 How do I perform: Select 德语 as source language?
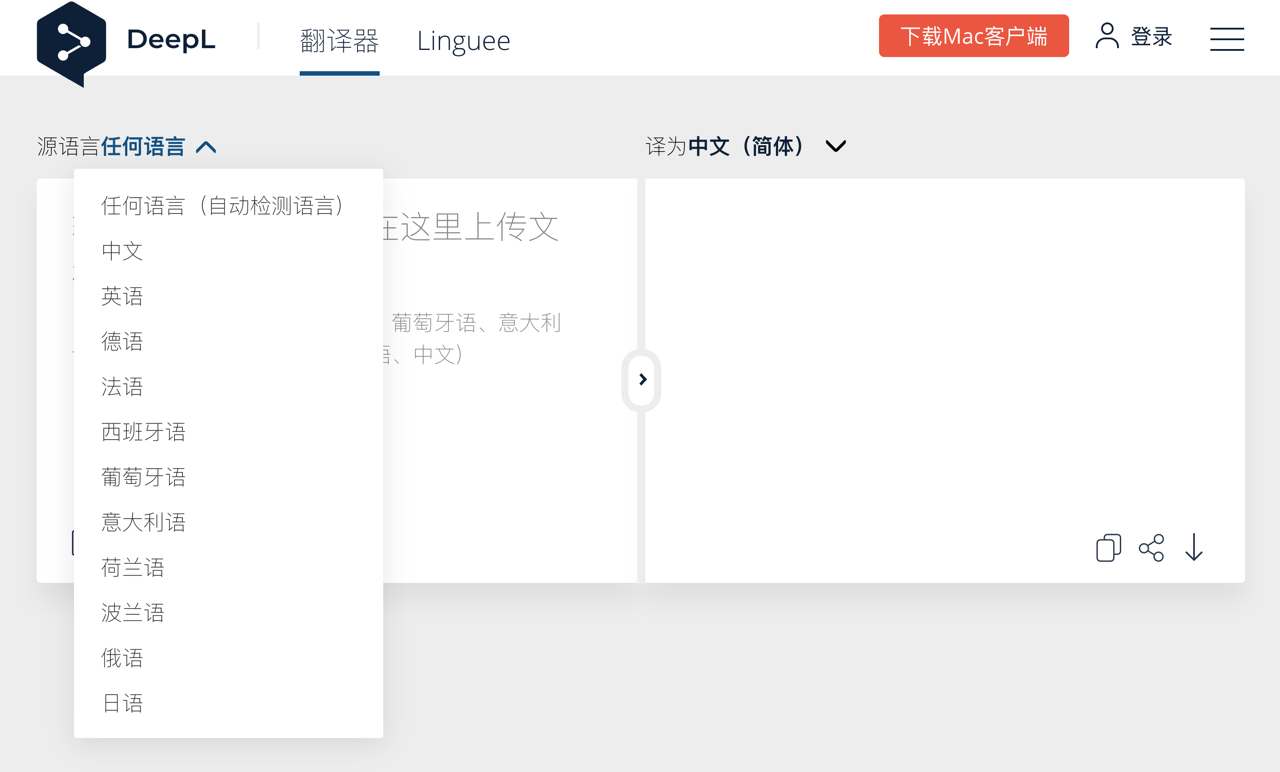coord(228,341)
